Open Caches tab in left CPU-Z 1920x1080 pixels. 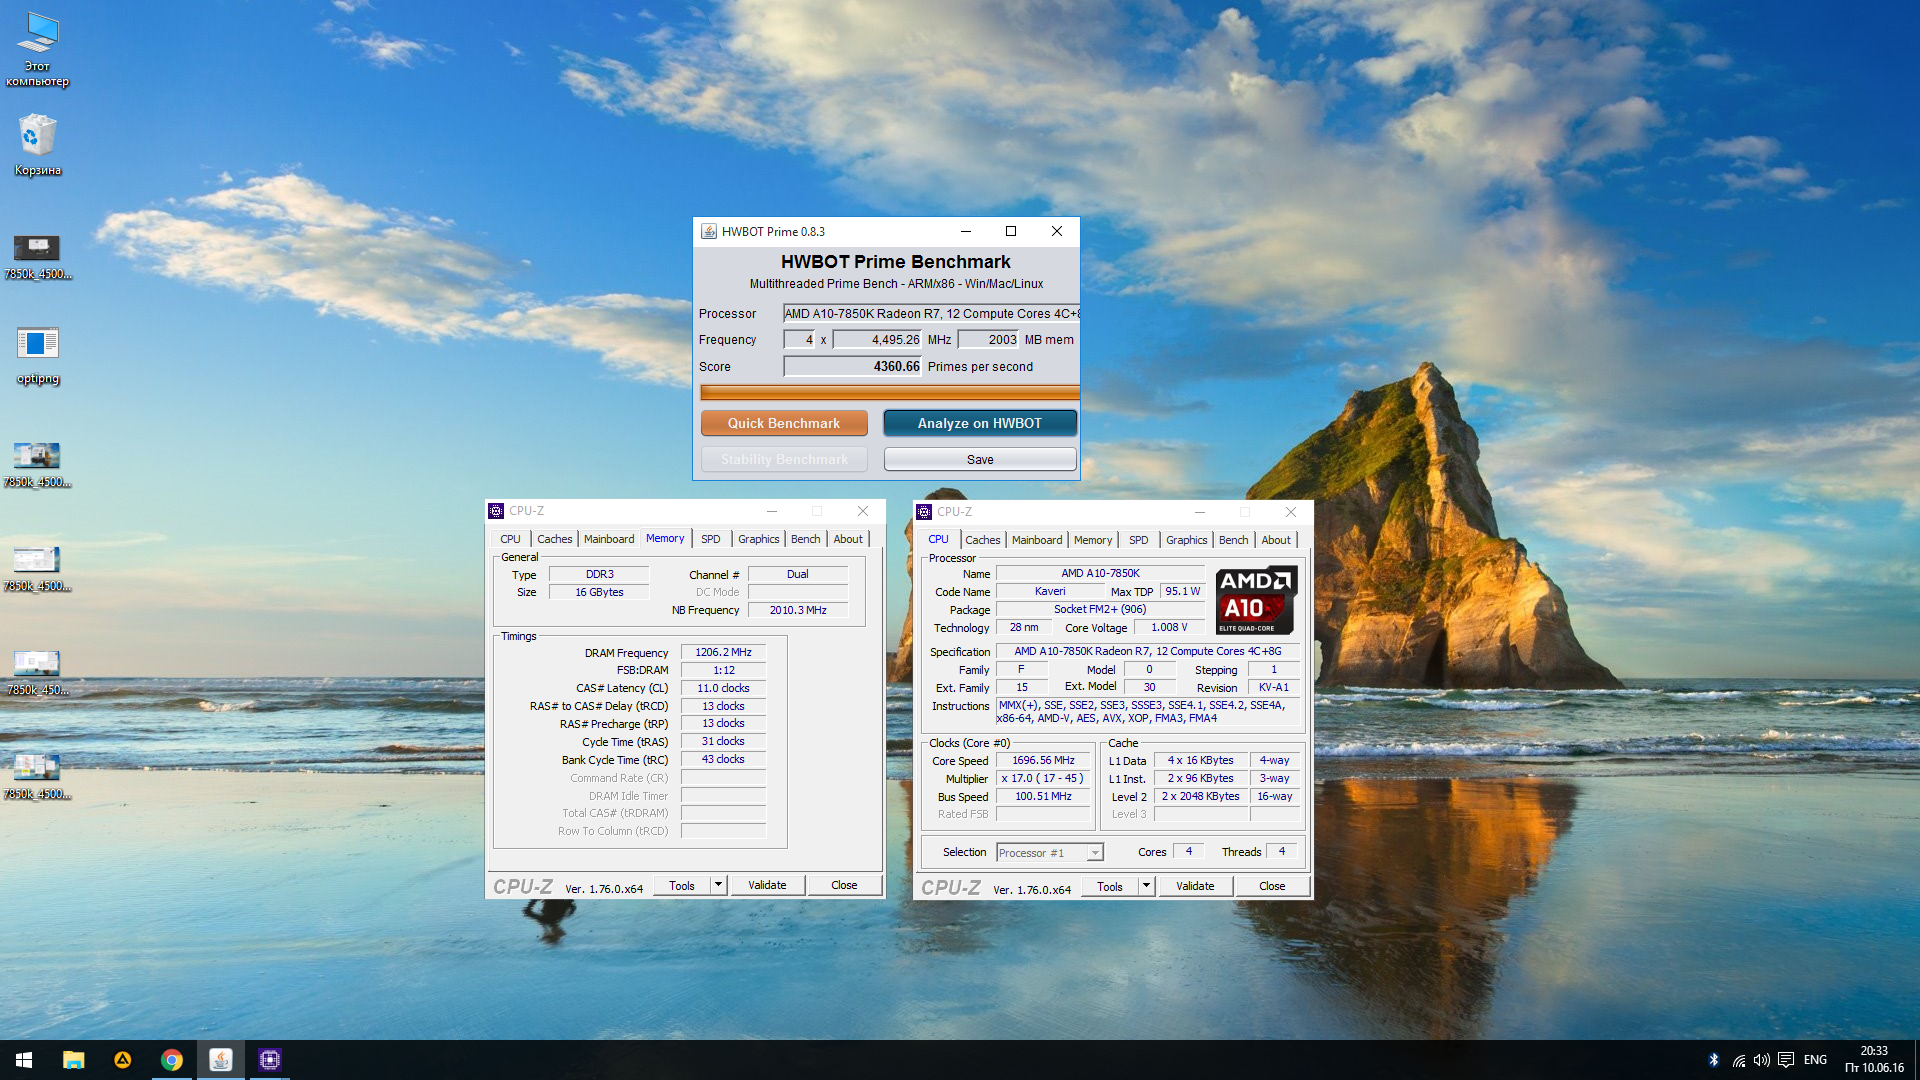pos(554,539)
